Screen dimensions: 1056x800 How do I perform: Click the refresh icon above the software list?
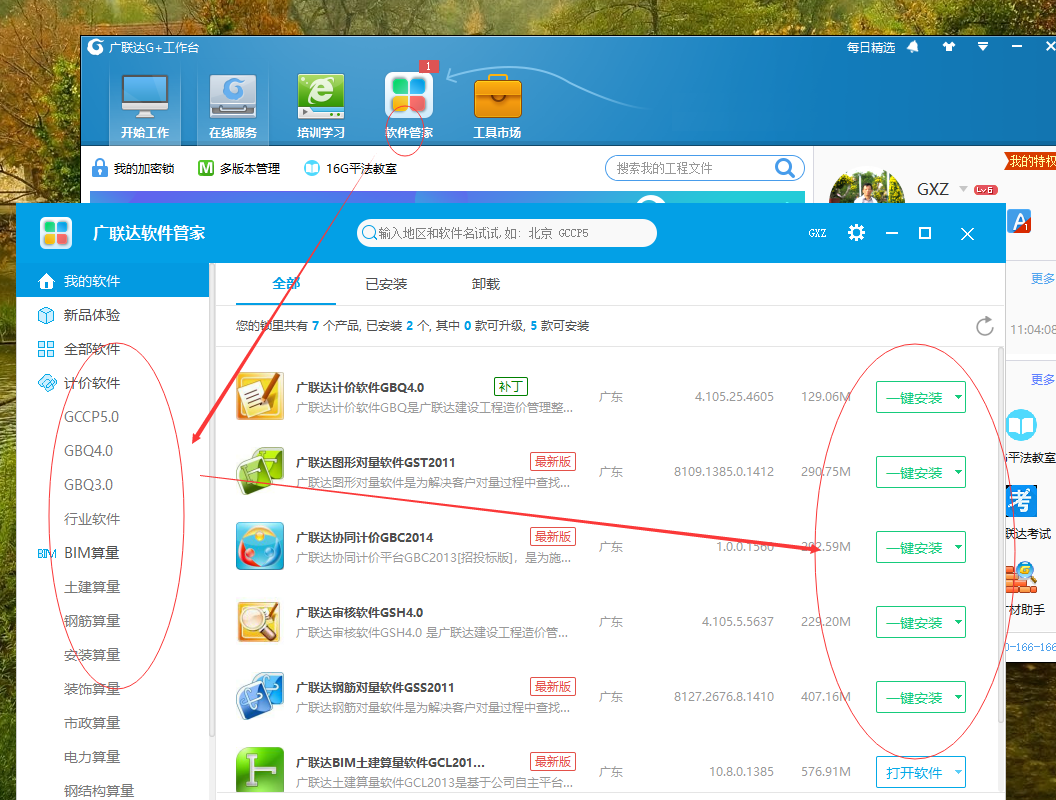[x=985, y=326]
